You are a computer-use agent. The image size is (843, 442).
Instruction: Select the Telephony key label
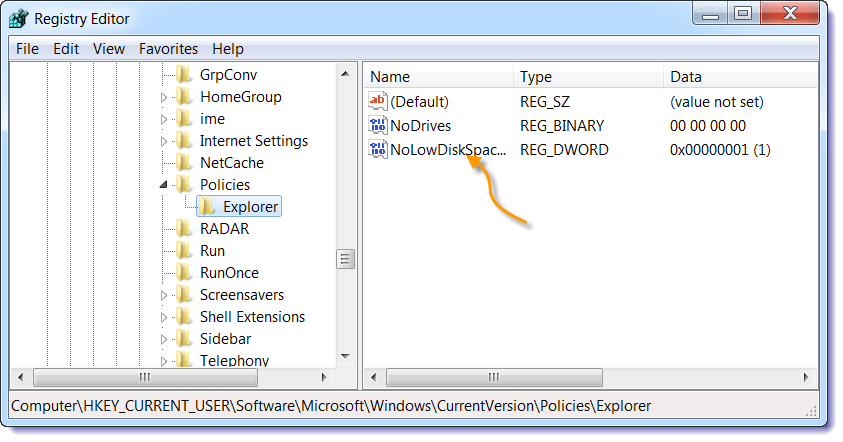tap(234, 360)
